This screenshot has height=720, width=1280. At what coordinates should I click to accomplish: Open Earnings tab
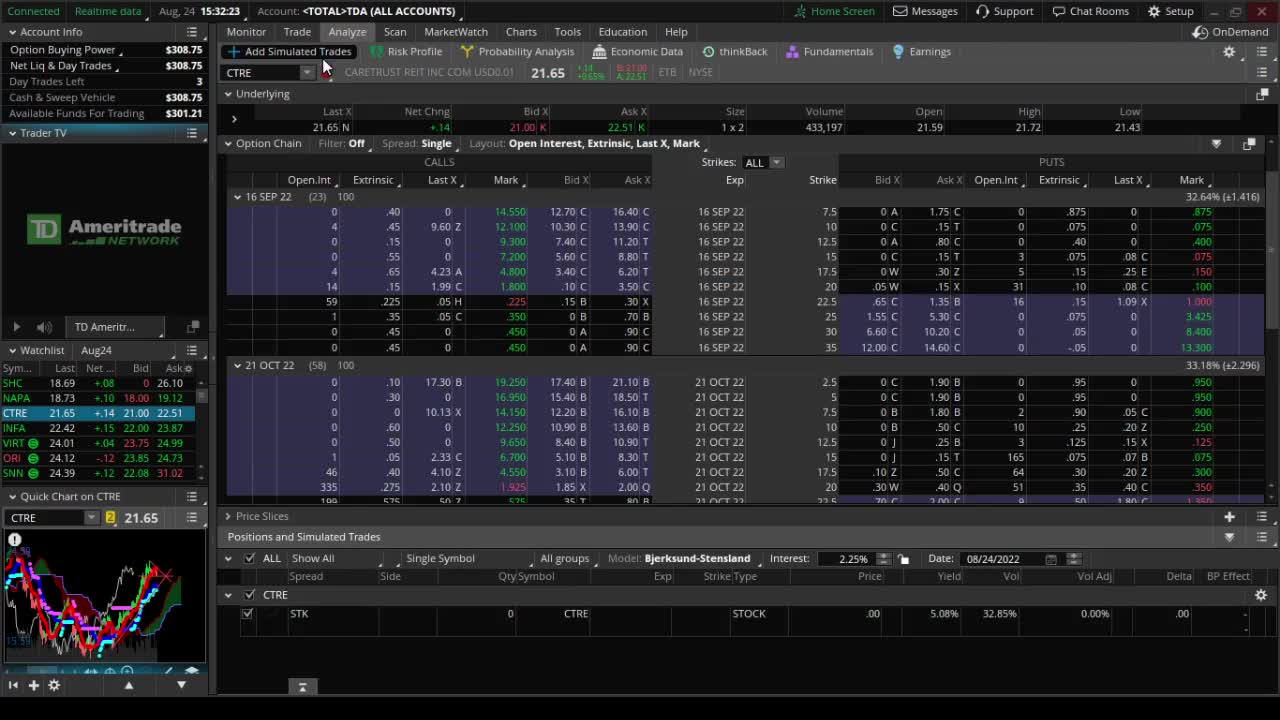click(921, 51)
